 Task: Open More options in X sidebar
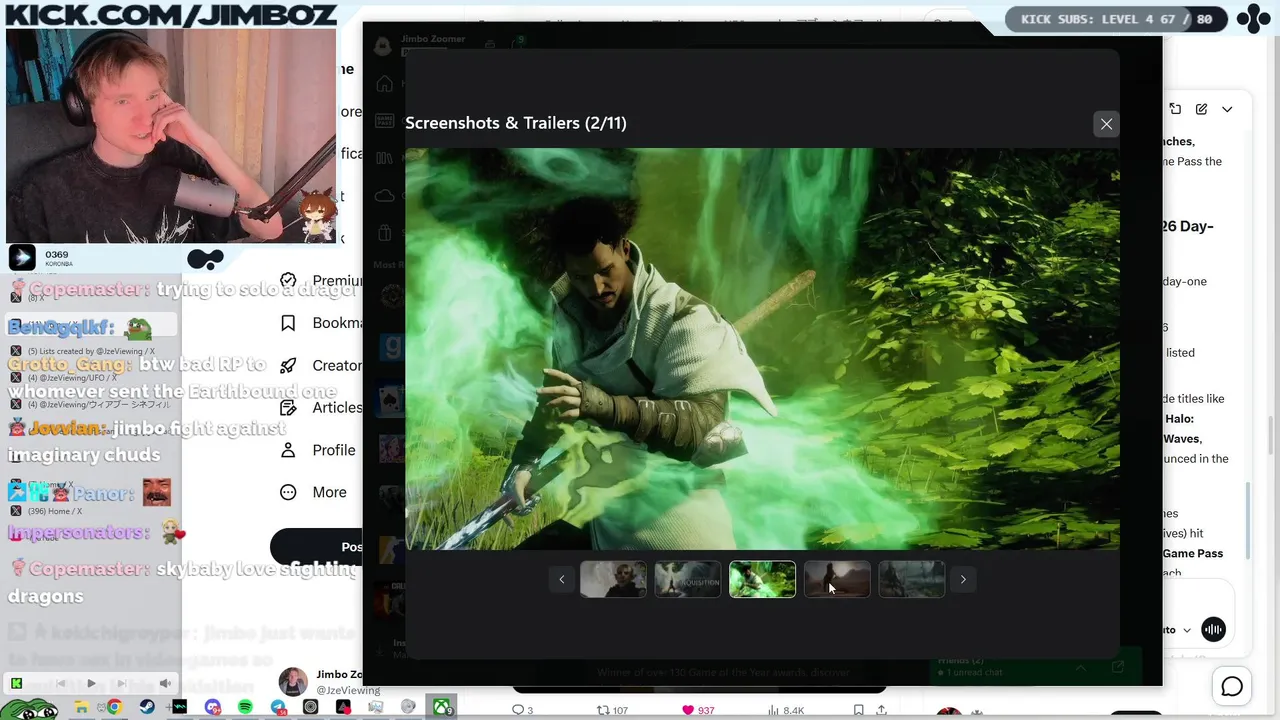coord(314,492)
